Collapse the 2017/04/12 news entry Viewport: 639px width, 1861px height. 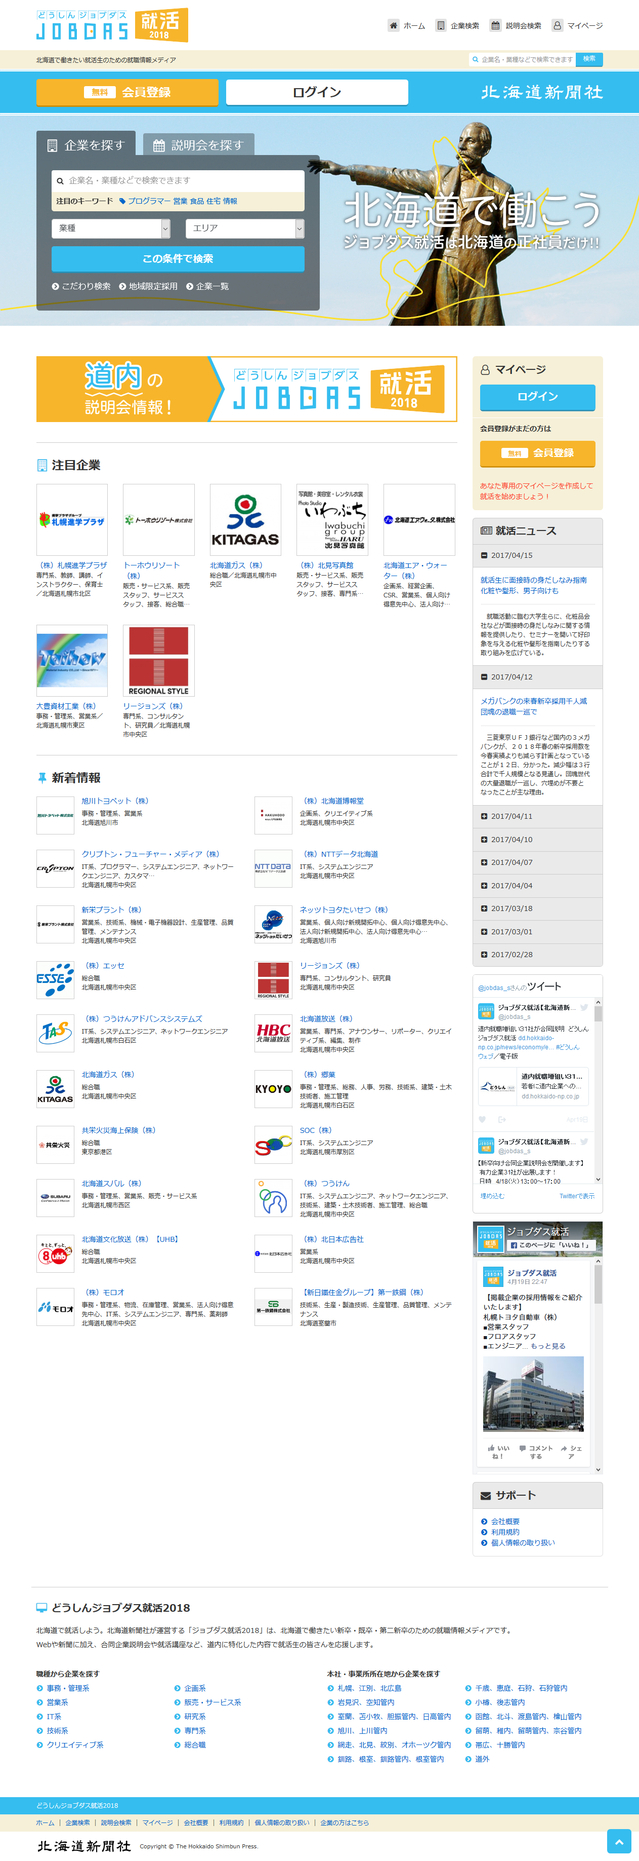(538, 677)
